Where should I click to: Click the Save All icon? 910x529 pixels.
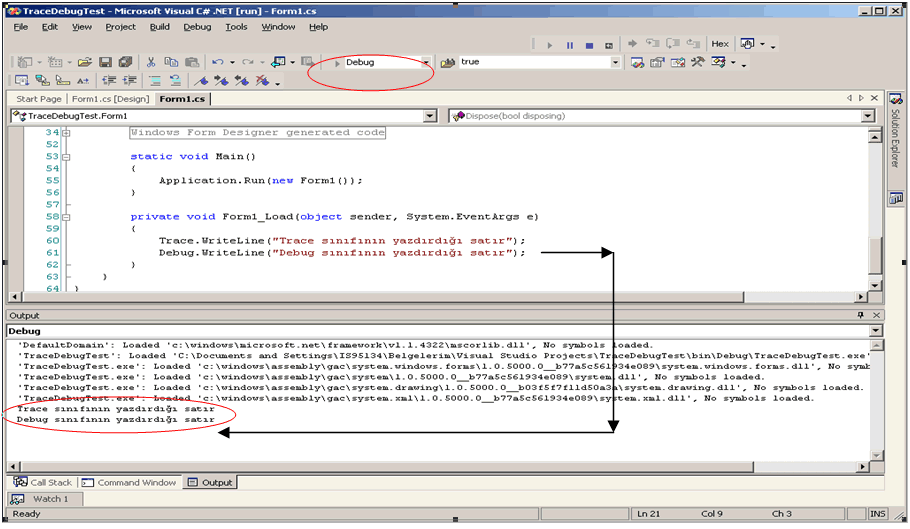pyautogui.click(x=125, y=62)
